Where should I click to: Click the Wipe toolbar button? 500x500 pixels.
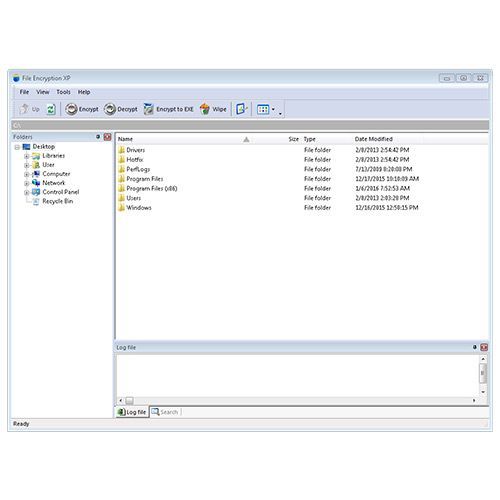pyautogui.click(x=213, y=109)
